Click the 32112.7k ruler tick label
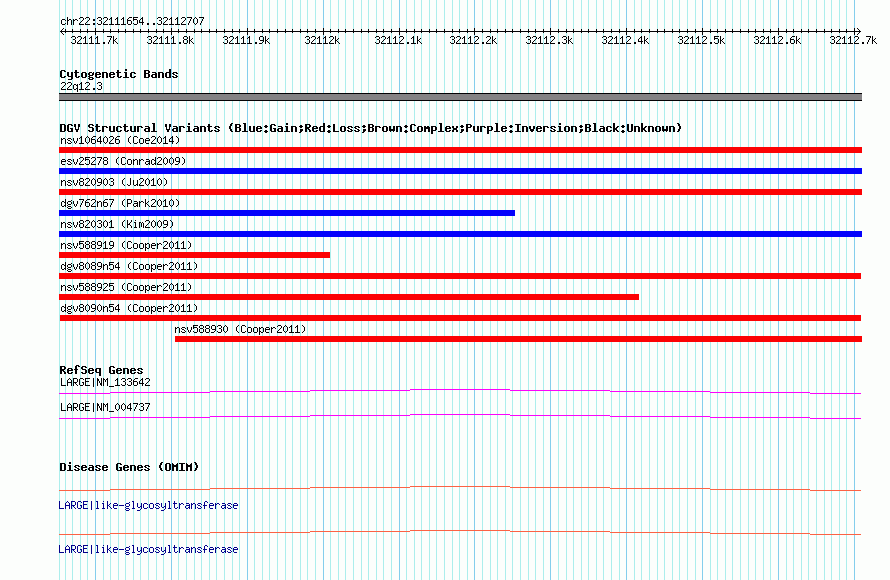 [x=853, y=40]
